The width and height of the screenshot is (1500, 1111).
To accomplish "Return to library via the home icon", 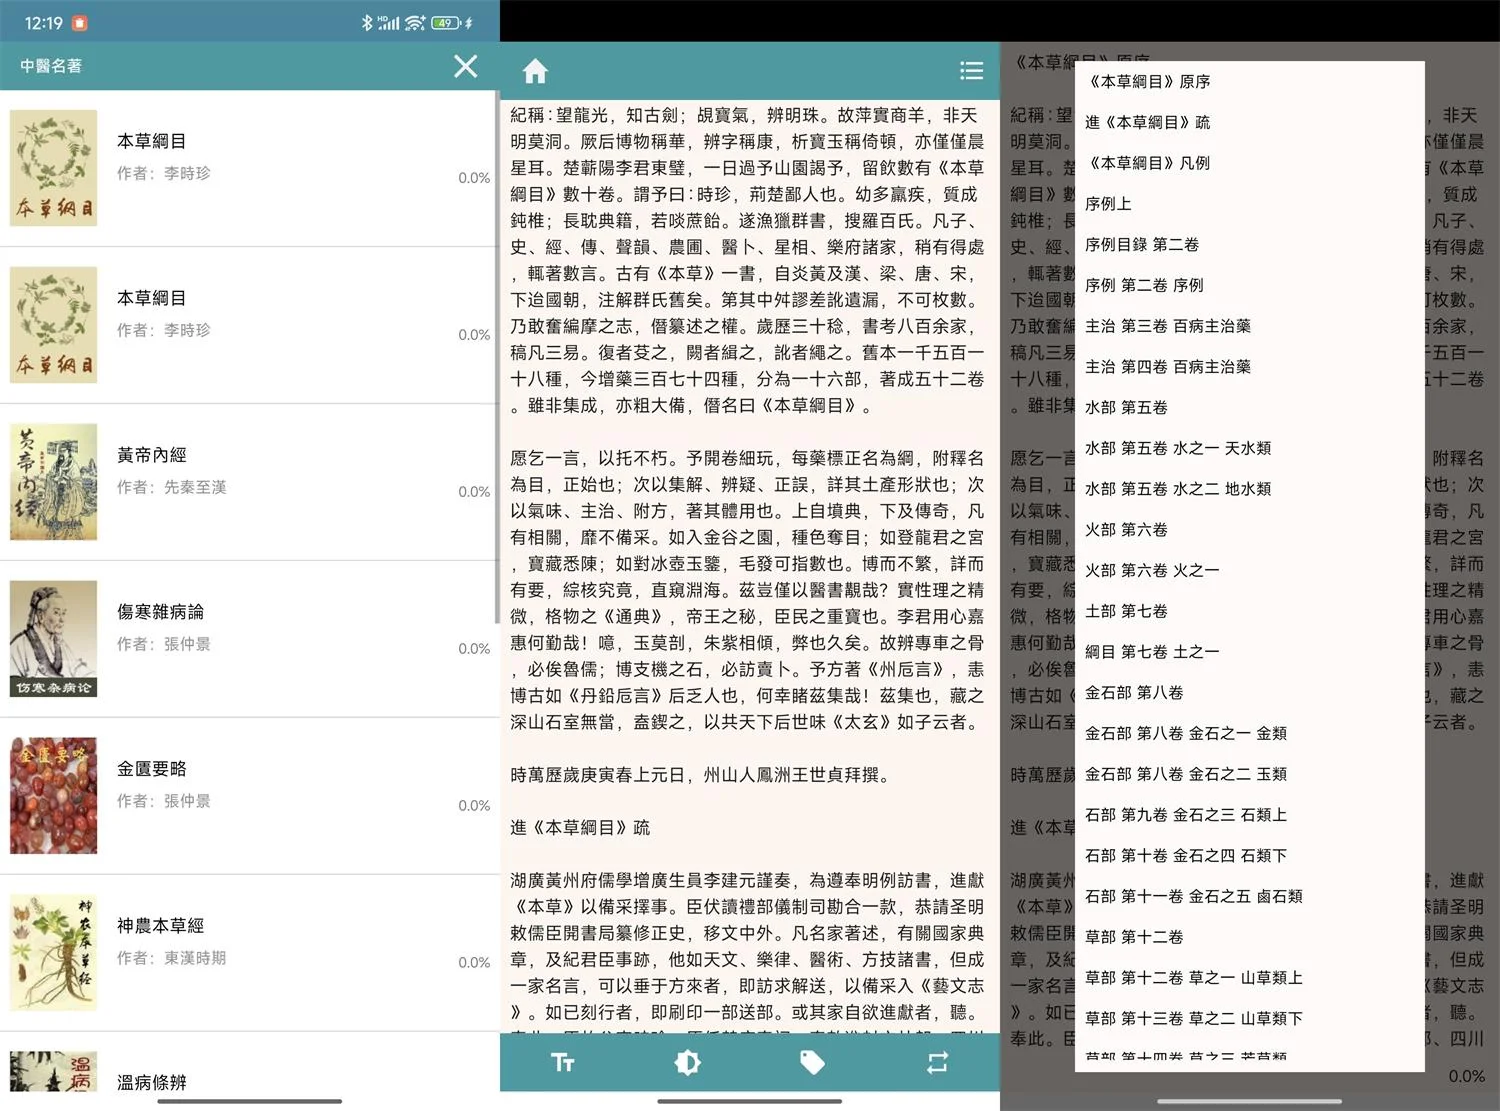I will pos(536,70).
